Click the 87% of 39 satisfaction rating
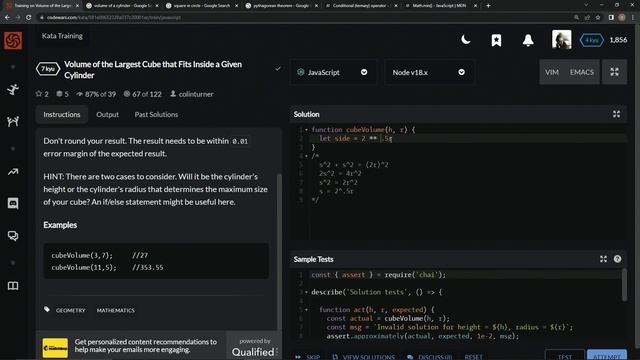The width and height of the screenshot is (640, 360). point(96,94)
